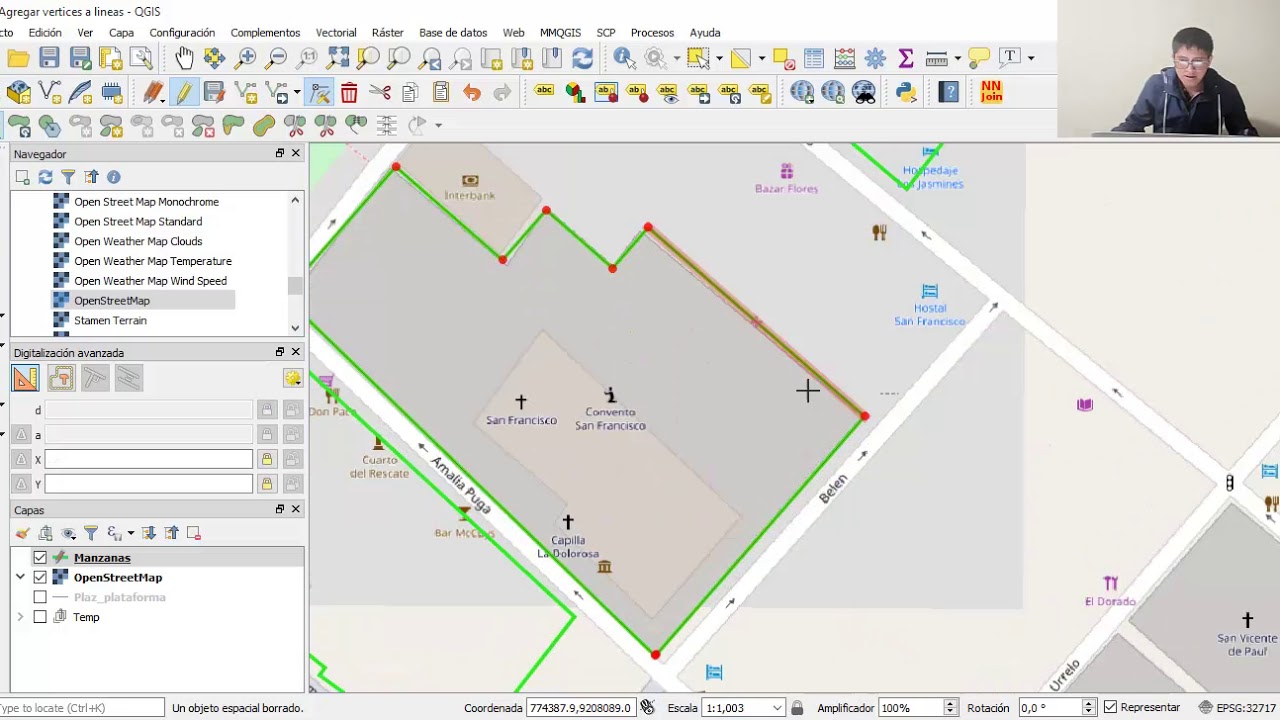Save layer edits
This screenshot has height=720, width=1280.
[x=214, y=93]
